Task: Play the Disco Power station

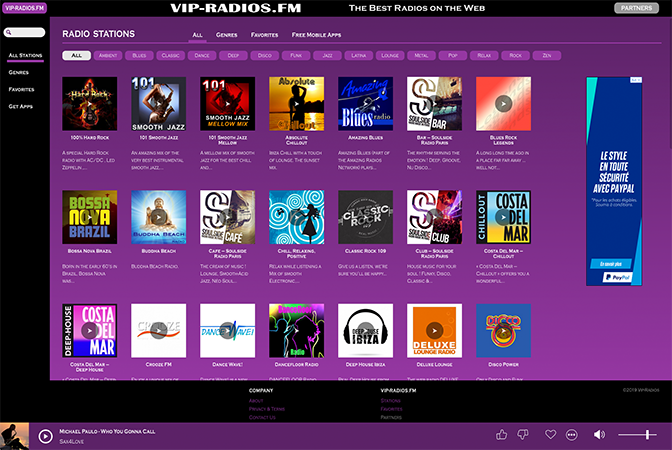Action: (x=504, y=331)
